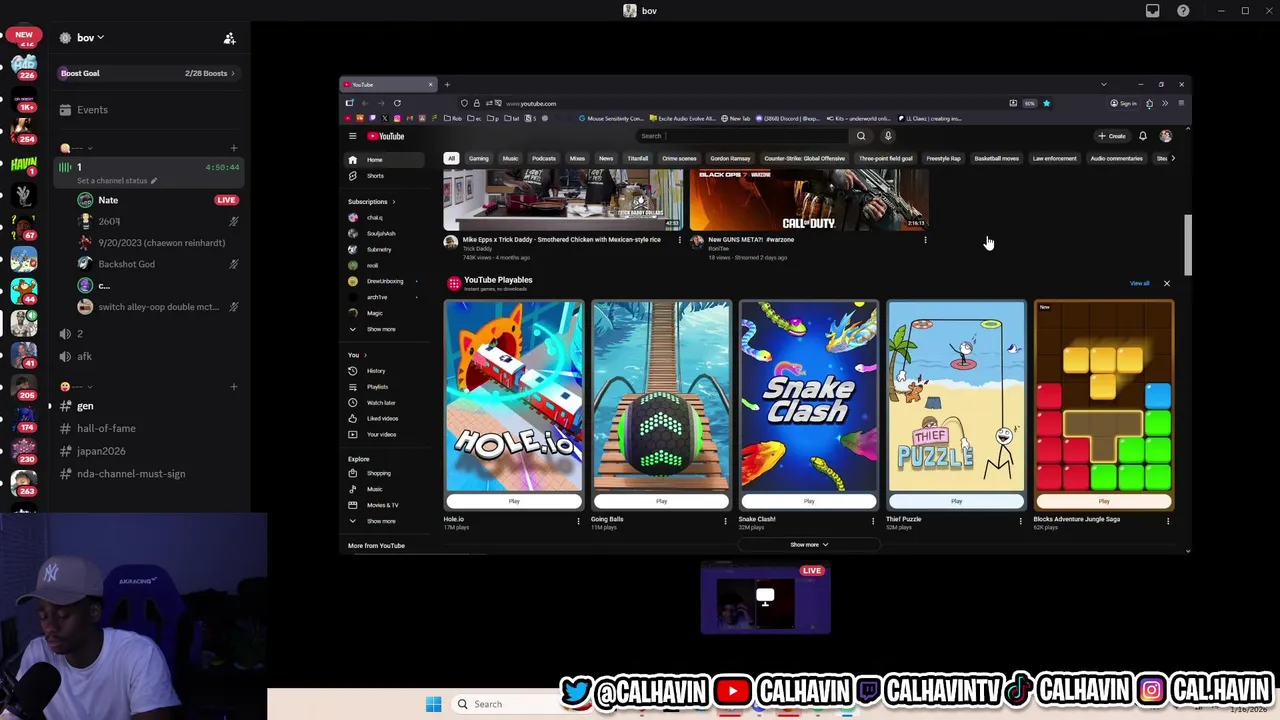Open Liked videos in the sidebar

click(382, 419)
